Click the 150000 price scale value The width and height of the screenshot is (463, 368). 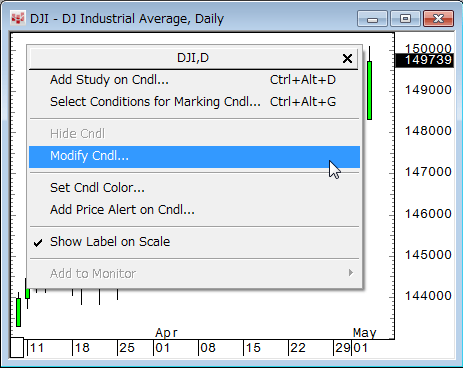point(428,49)
